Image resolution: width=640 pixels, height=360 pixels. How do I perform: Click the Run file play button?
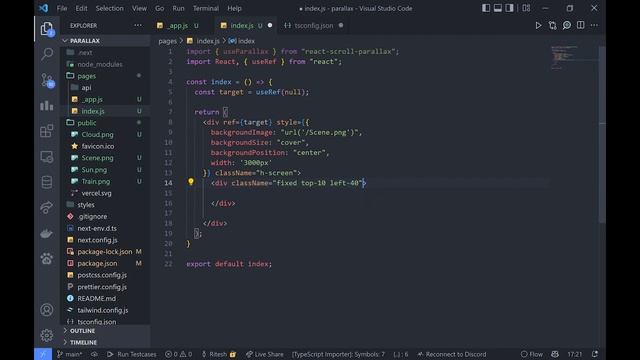pos(538,25)
